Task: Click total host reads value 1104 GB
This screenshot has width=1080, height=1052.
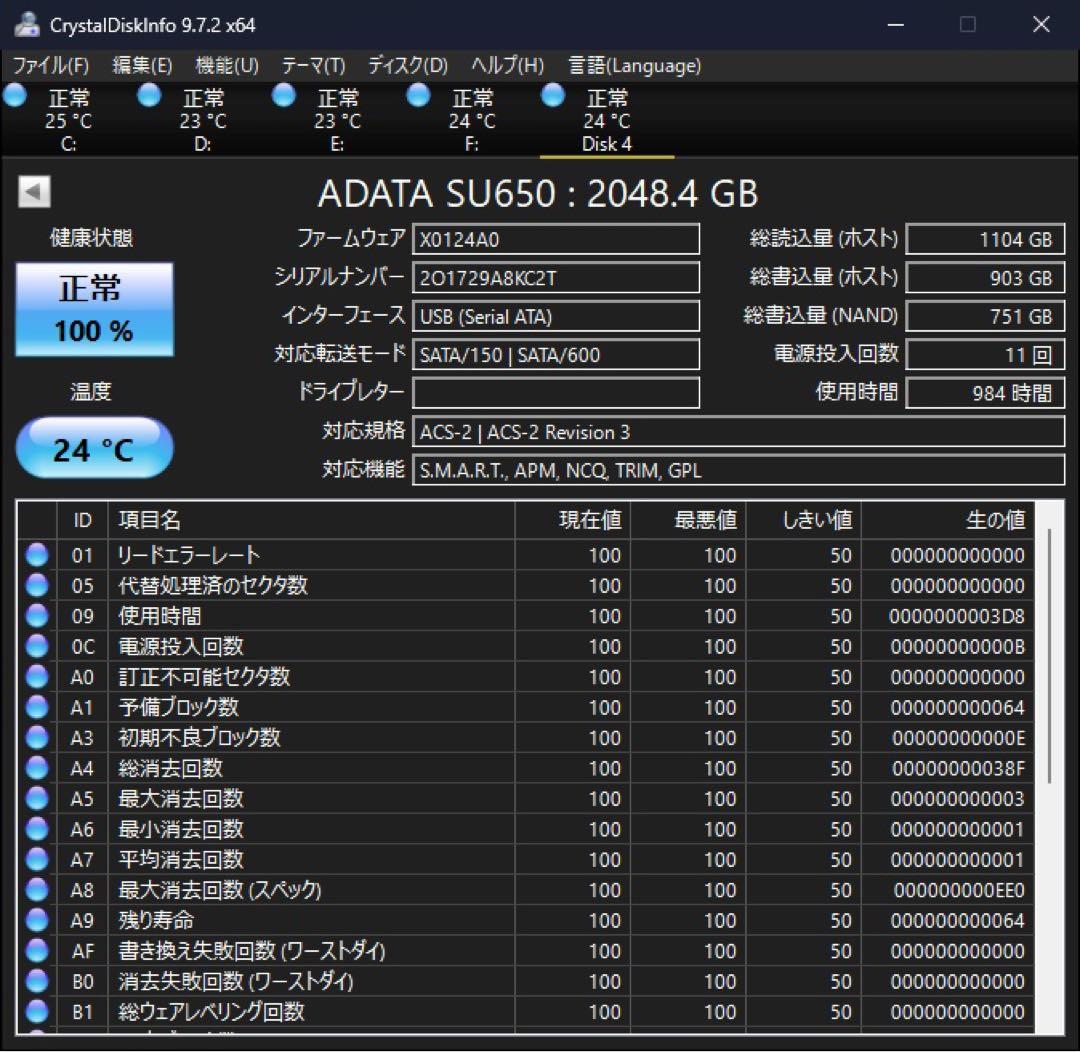Action: point(985,239)
